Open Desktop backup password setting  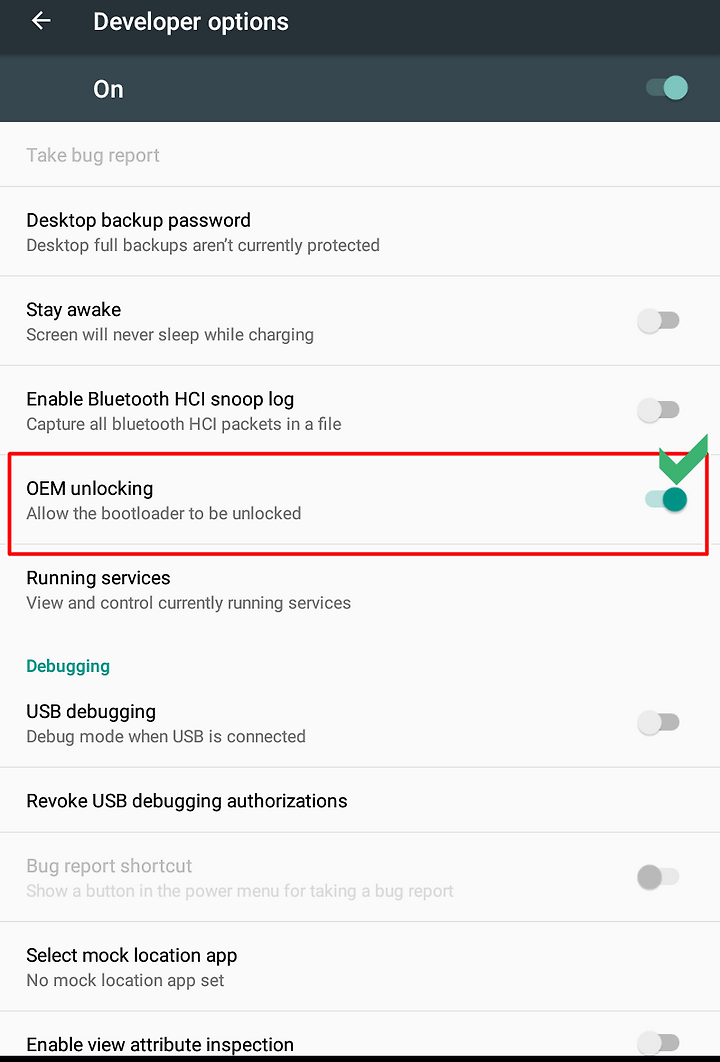point(360,232)
